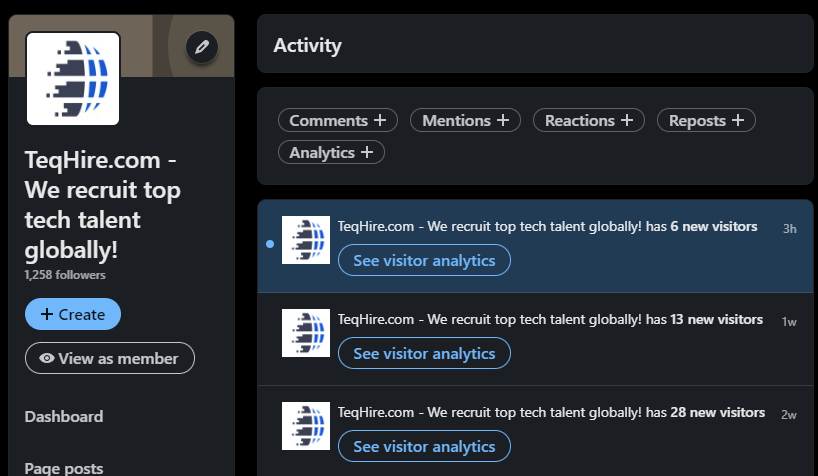Image resolution: width=818 pixels, height=476 pixels.
Task: Toggle the Analytics filter chip
Action: [331, 152]
